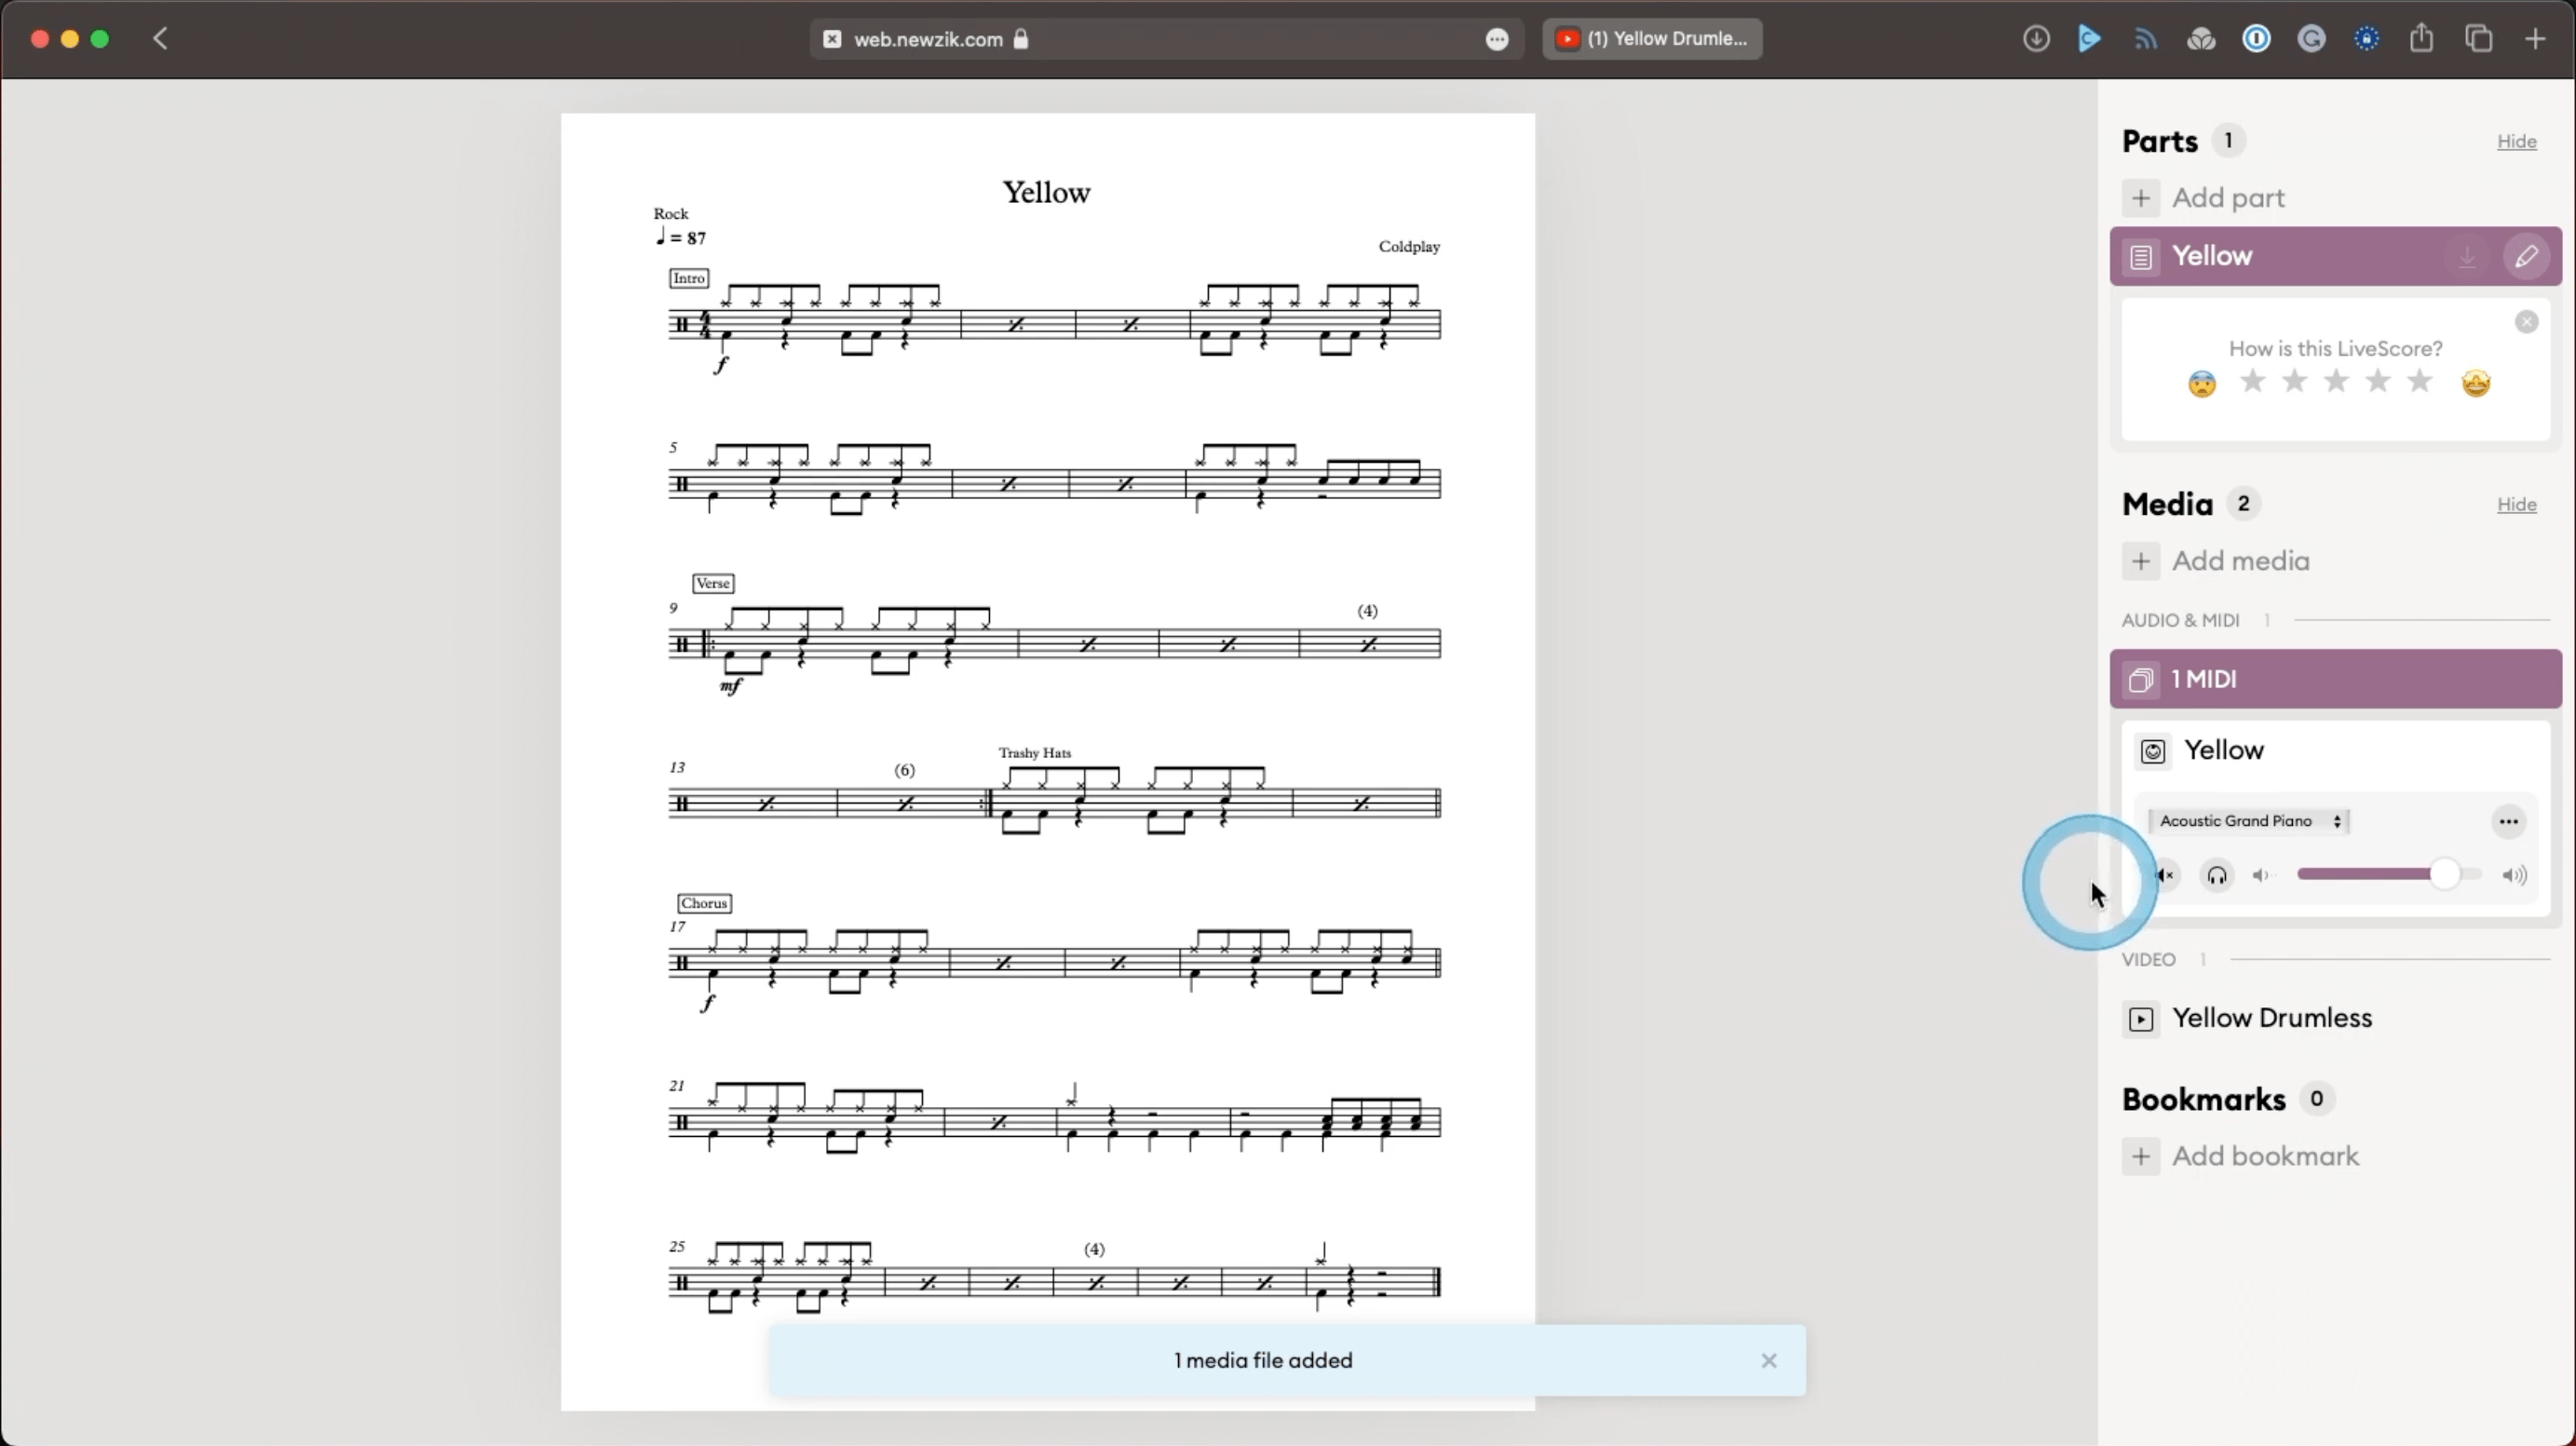Go back with the navigation arrow
Image resolution: width=2576 pixels, height=1446 pixels.
coord(160,38)
